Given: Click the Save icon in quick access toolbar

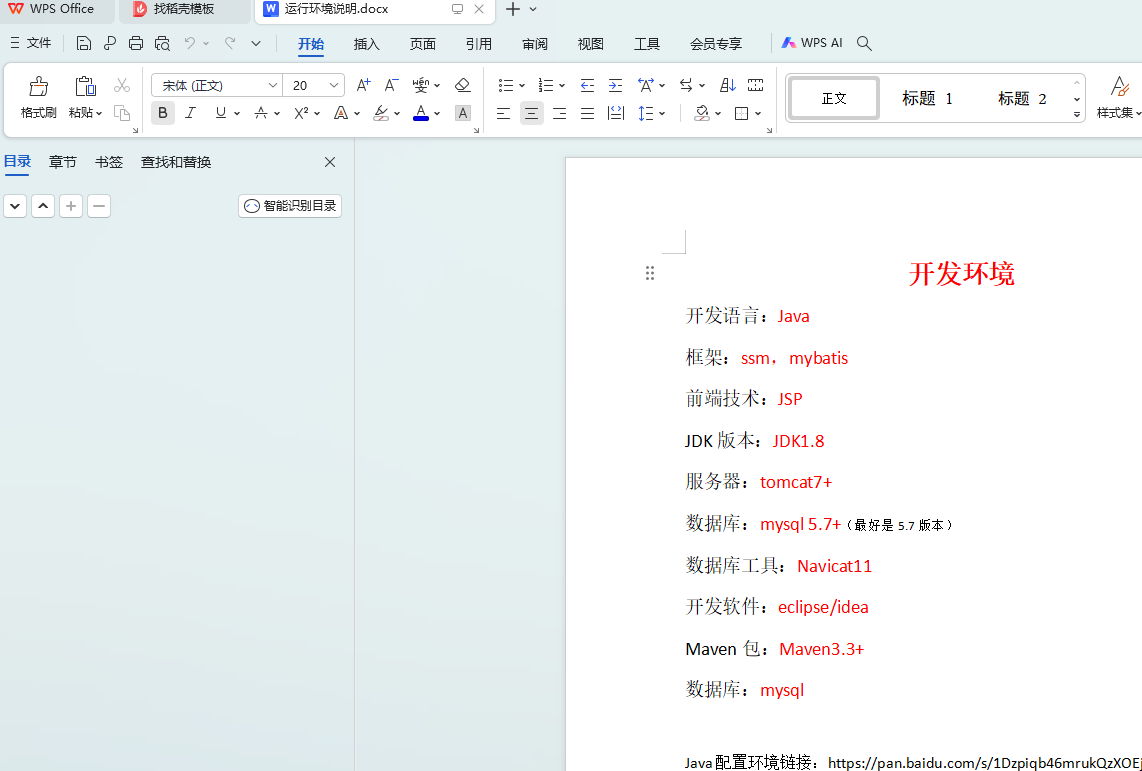Looking at the screenshot, I should tap(84, 43).
